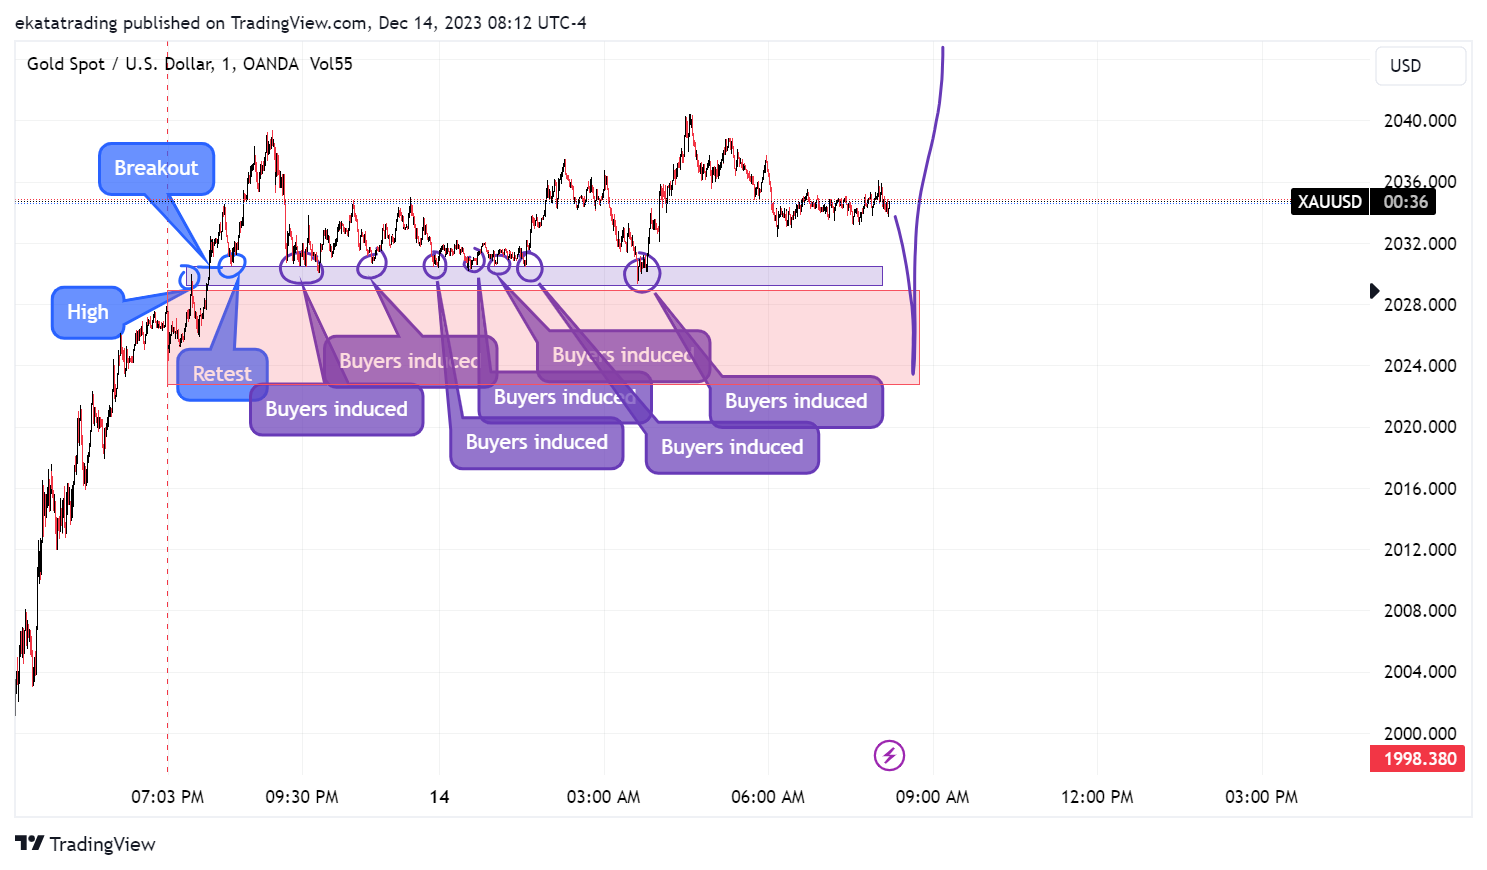The height and width of the screenshot is (870, 1487).
Task: Click the ekatatrading published header text
Action: [x=301, y=22]
